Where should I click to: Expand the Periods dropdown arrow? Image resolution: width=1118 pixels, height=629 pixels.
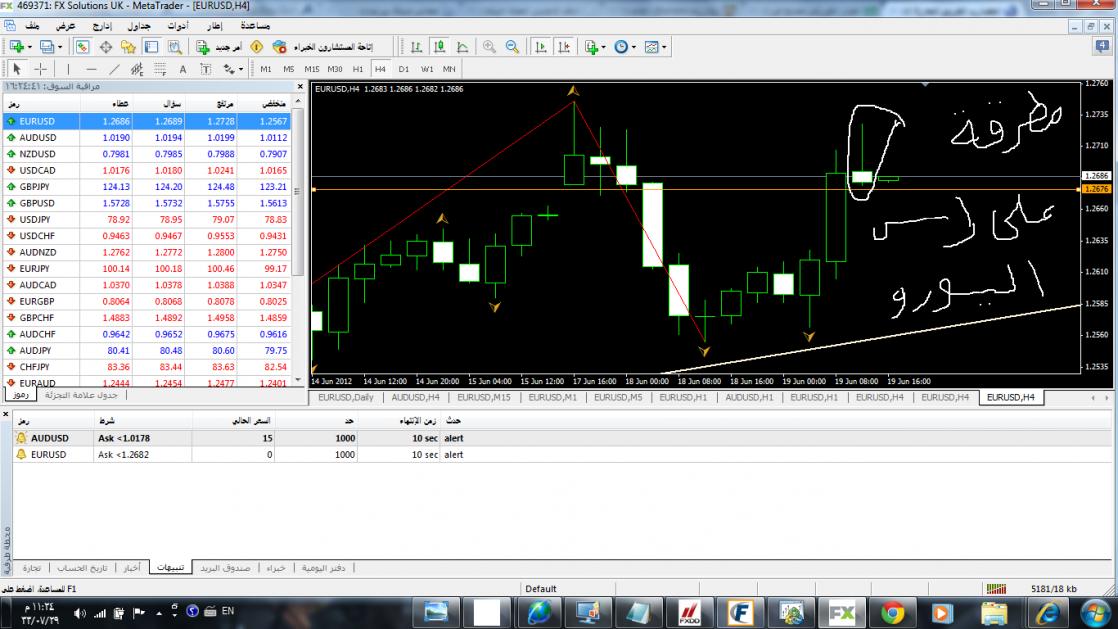coord(634,47)
